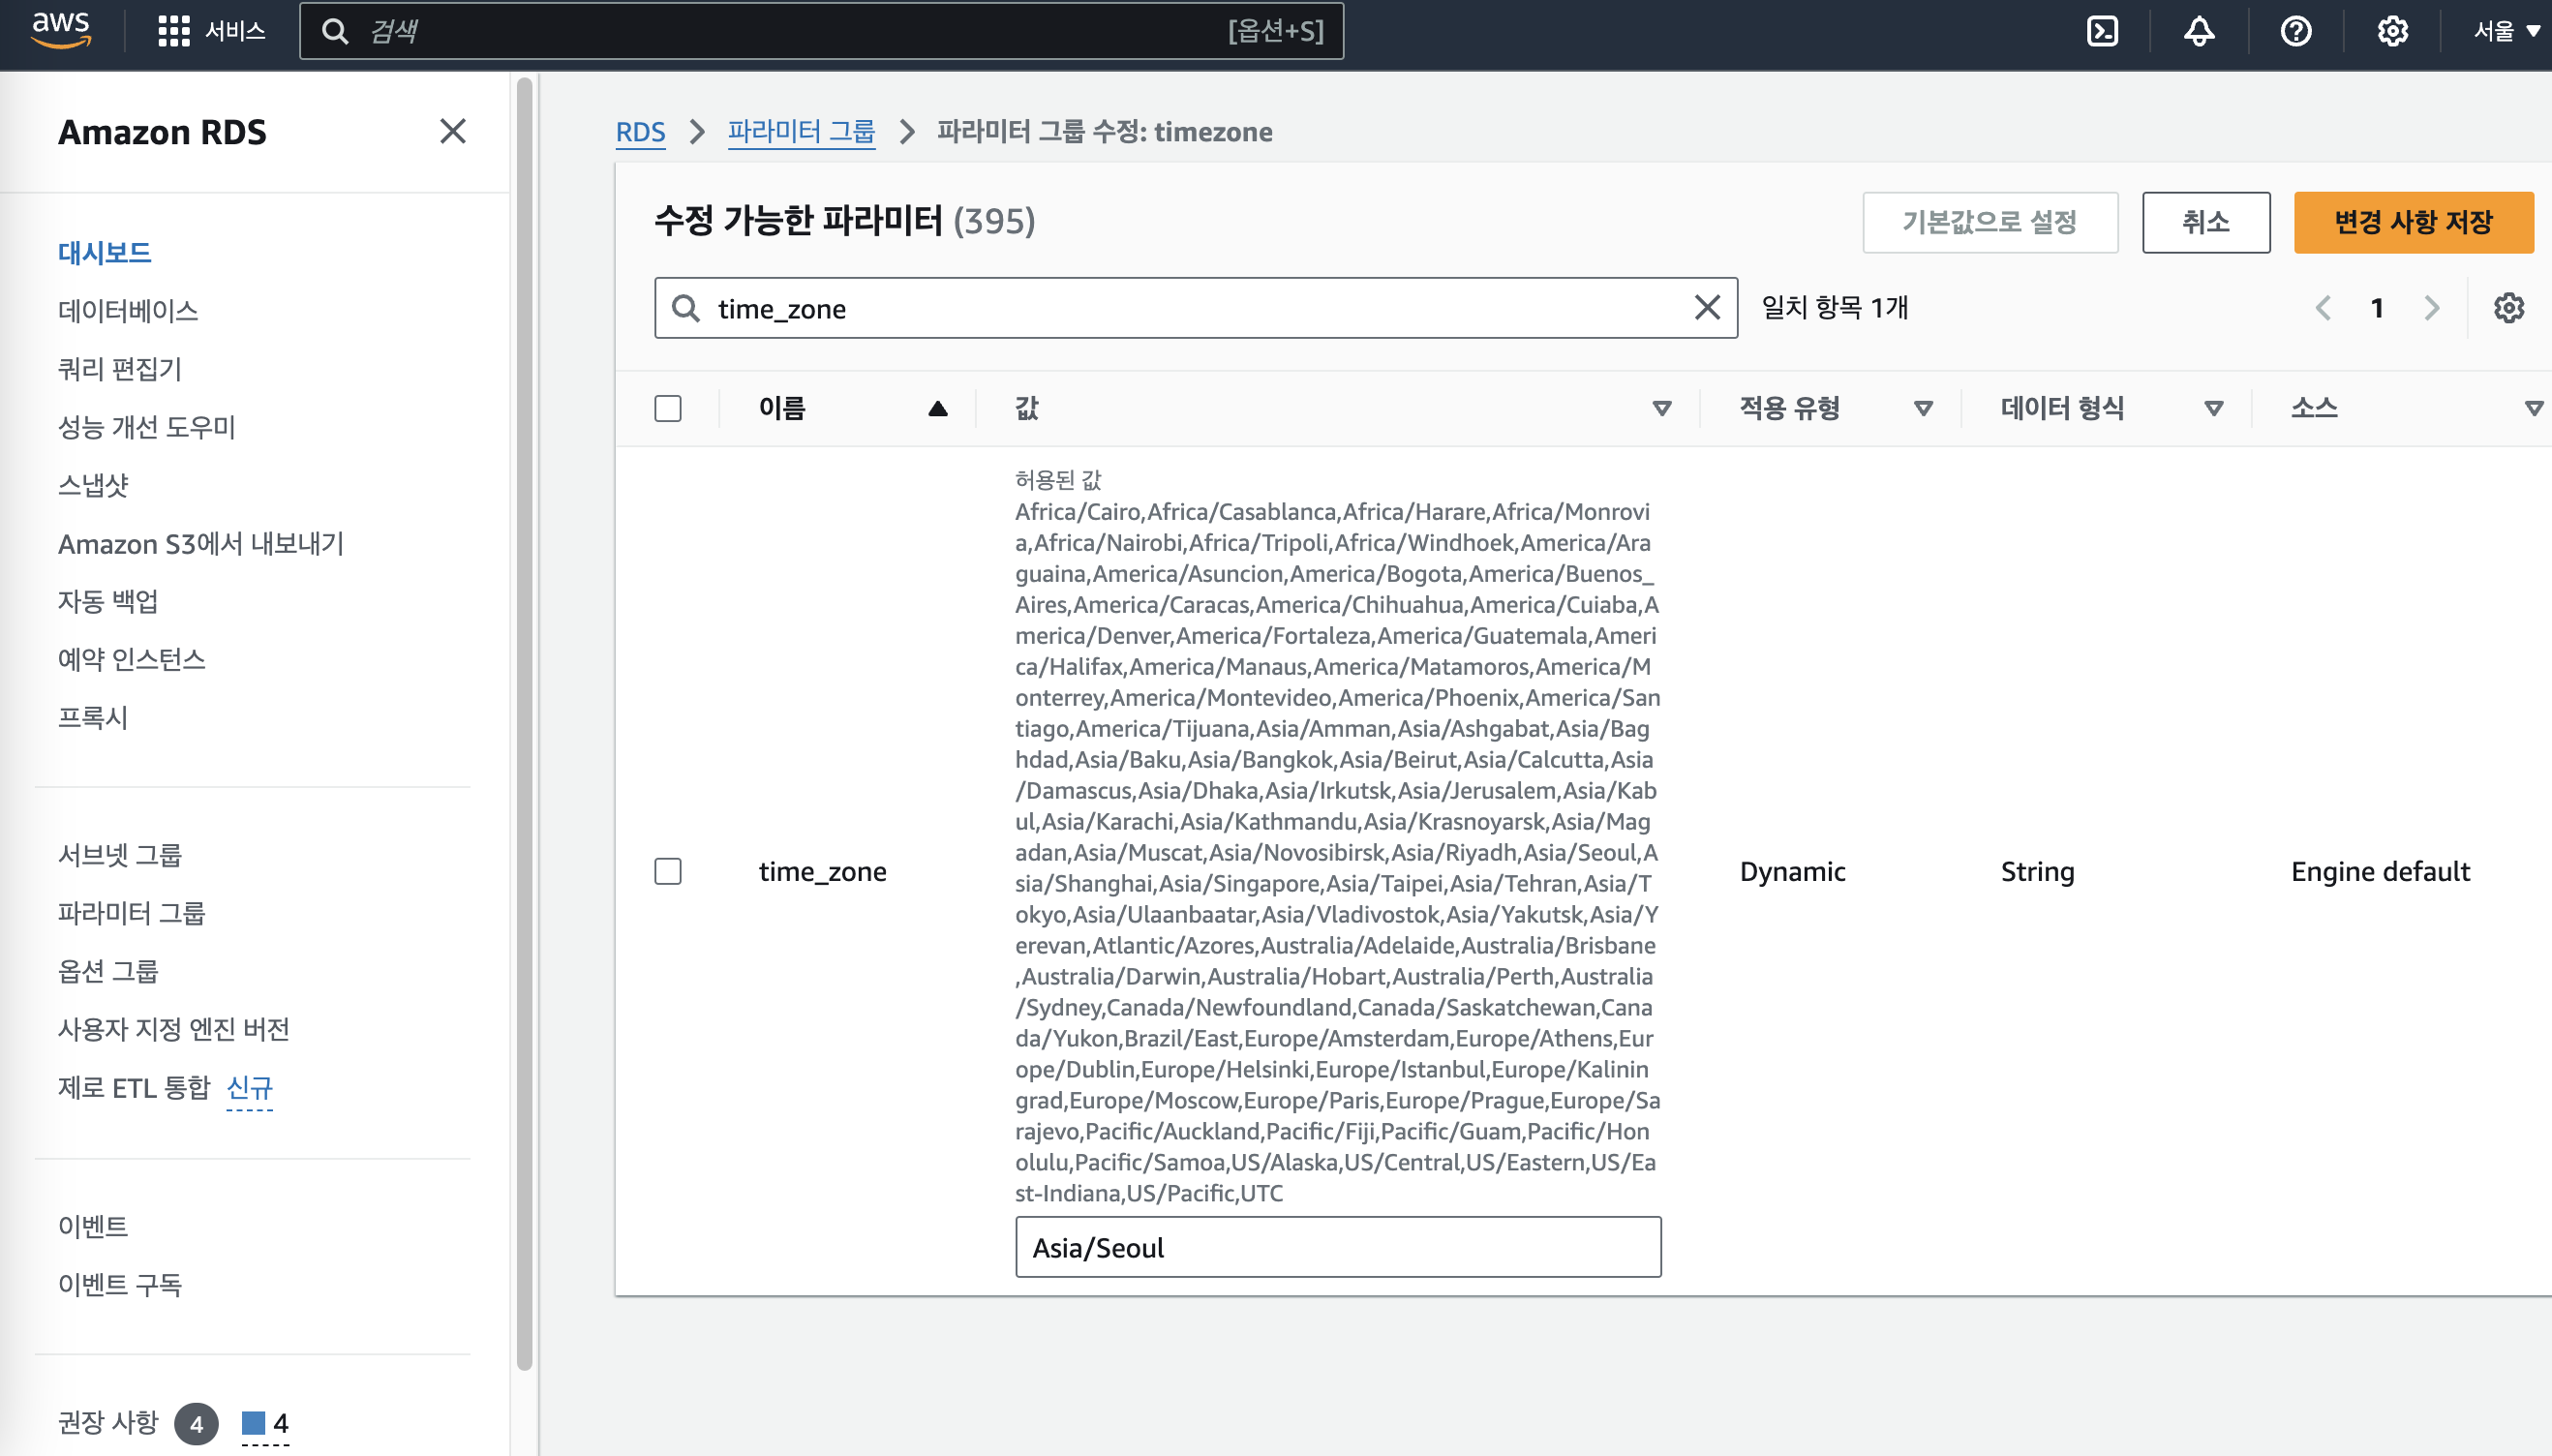Image resolution: width=2552 pixels, height=1456 pixels.
Task: Expand the Seoul region selector
Action: pyautogui.click(x=2506, y=32)
